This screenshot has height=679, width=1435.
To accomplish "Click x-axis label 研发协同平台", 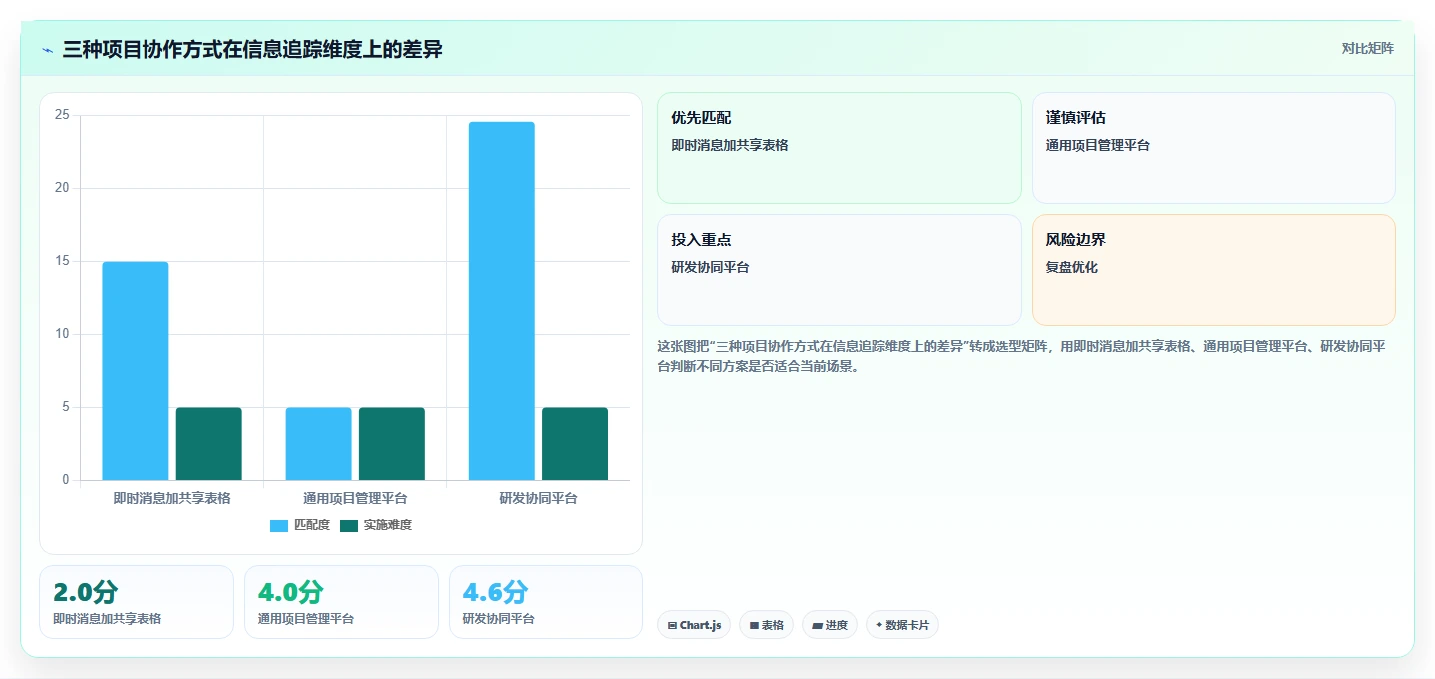I will point(538,498).
